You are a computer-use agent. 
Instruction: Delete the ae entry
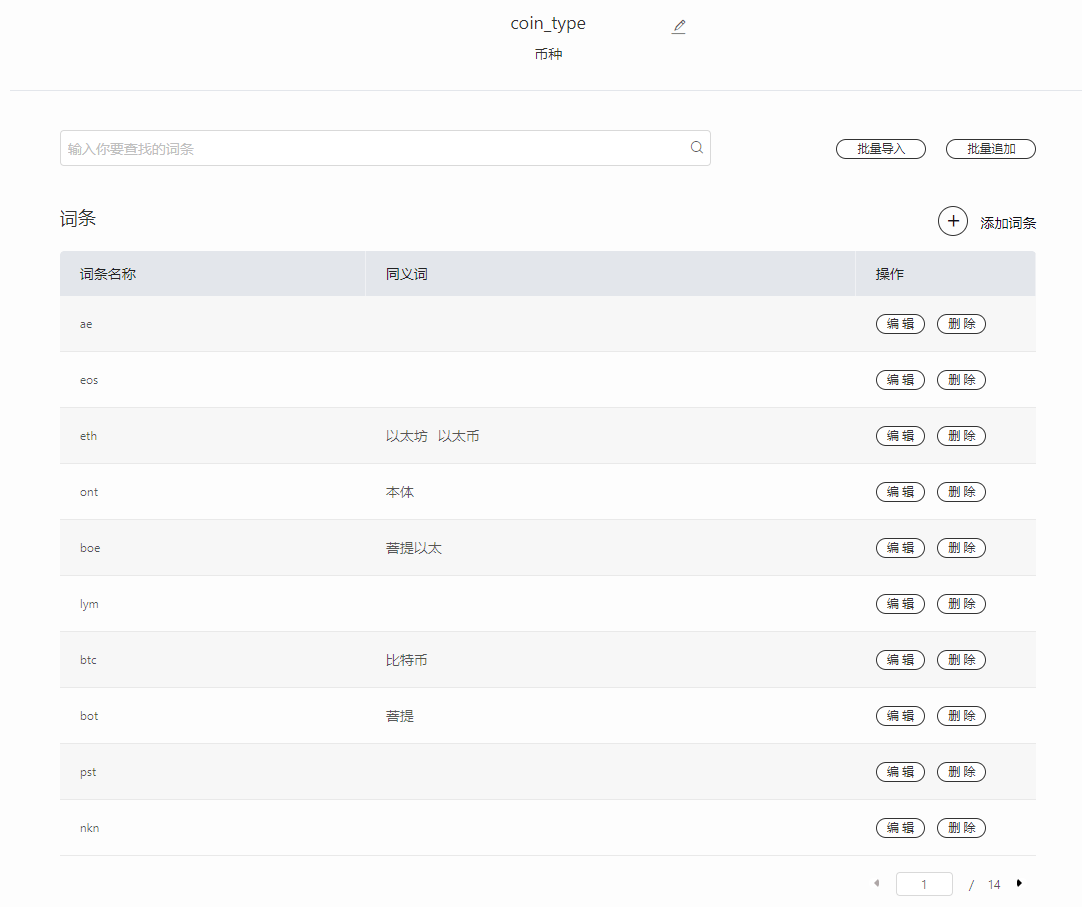point(961,324)
